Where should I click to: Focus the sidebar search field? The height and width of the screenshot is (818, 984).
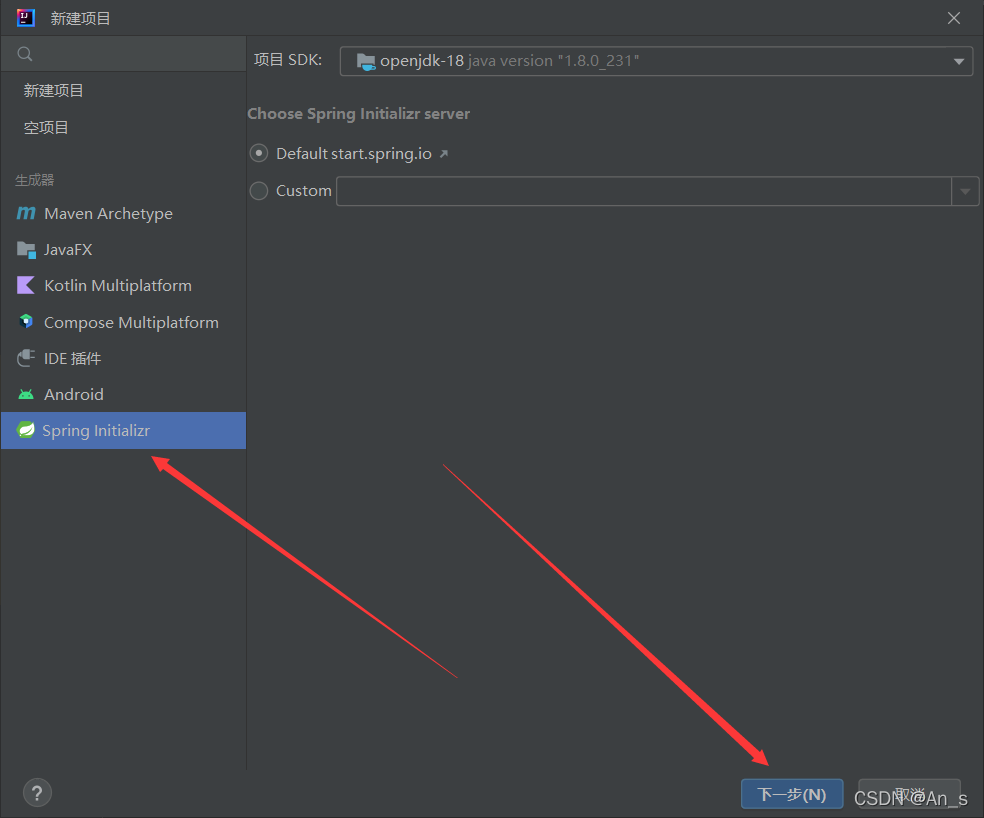click(x=124, y=54)
